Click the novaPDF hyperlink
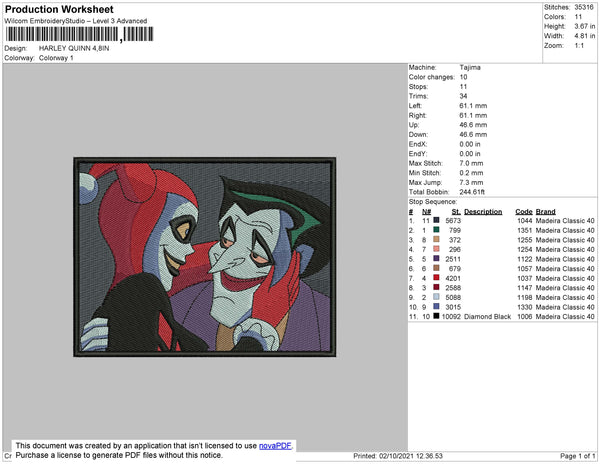Viewport: 600px width, 464px height. click(x=277, y=445)
